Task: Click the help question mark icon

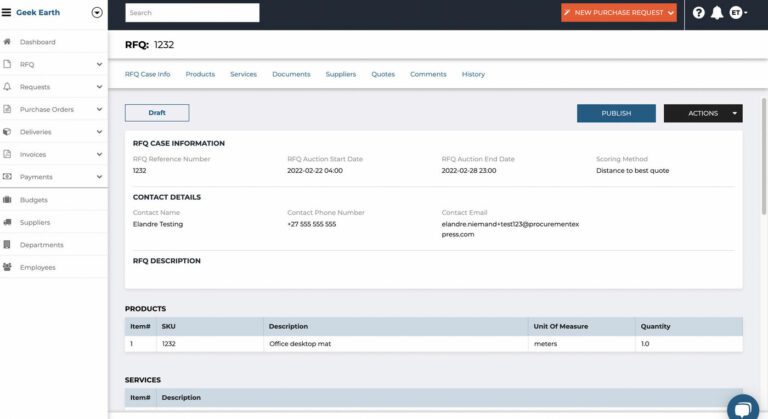Action: pyautogui.click(x=698, y=13)
